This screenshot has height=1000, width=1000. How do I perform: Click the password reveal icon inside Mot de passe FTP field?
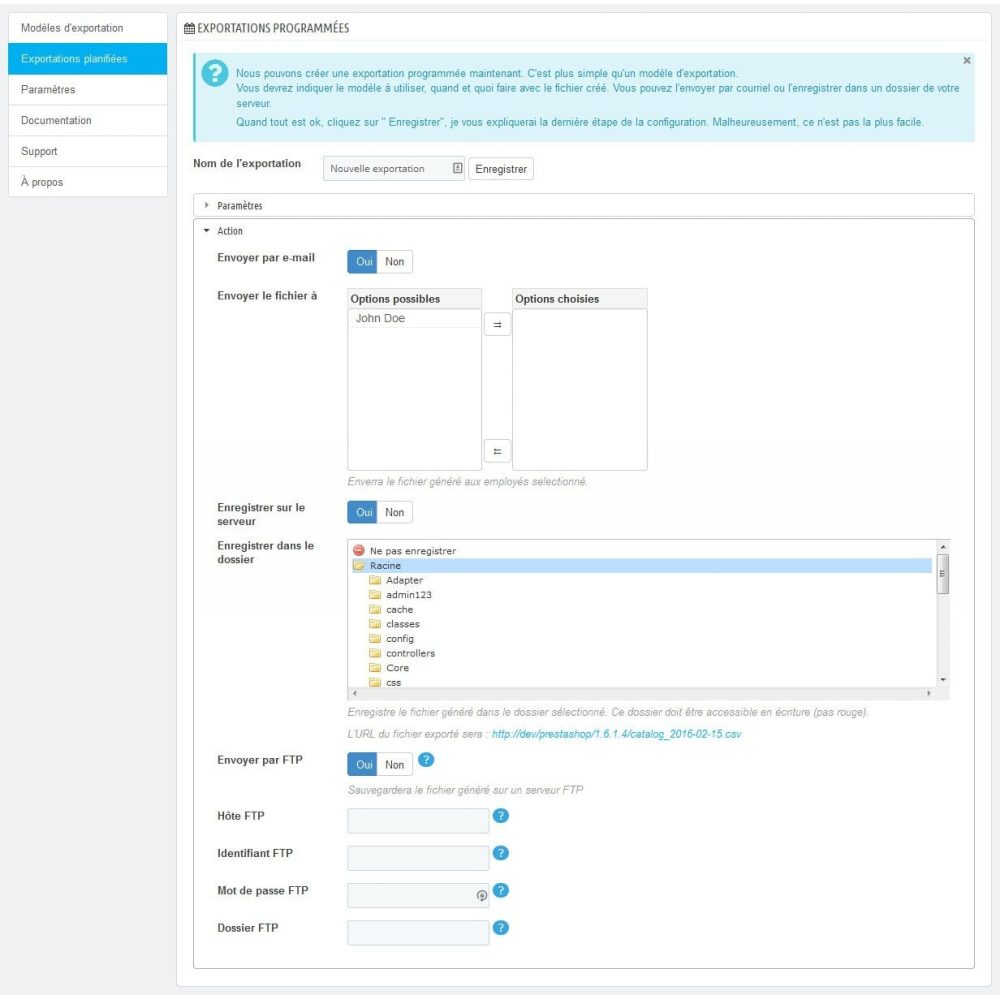coord(481,895)
